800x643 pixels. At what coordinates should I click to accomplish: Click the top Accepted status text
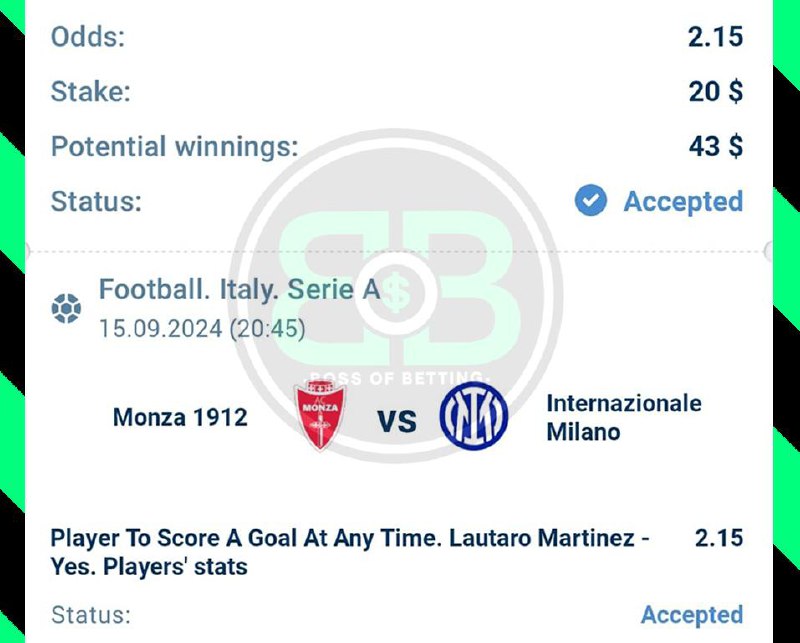[x=683, y=201]
